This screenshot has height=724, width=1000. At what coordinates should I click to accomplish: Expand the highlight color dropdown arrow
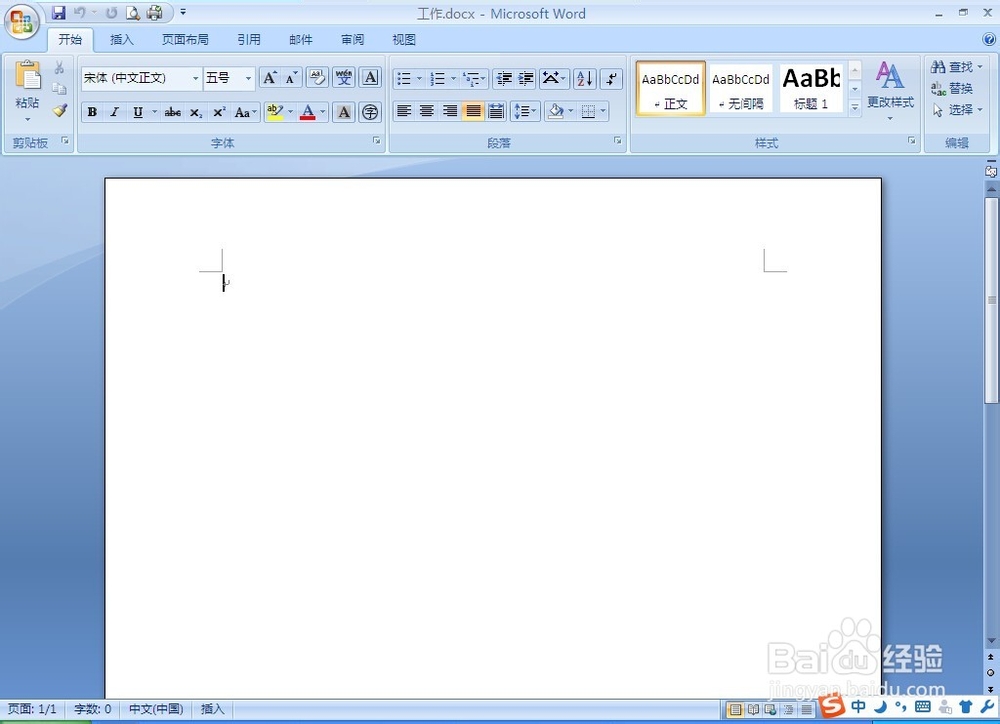tap(291, 112)
